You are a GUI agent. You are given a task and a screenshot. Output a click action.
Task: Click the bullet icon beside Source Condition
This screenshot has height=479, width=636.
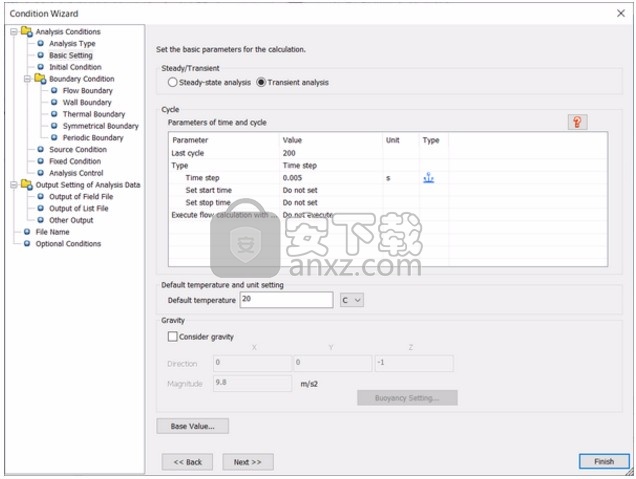pyautogui.click(x=41, y=149)
